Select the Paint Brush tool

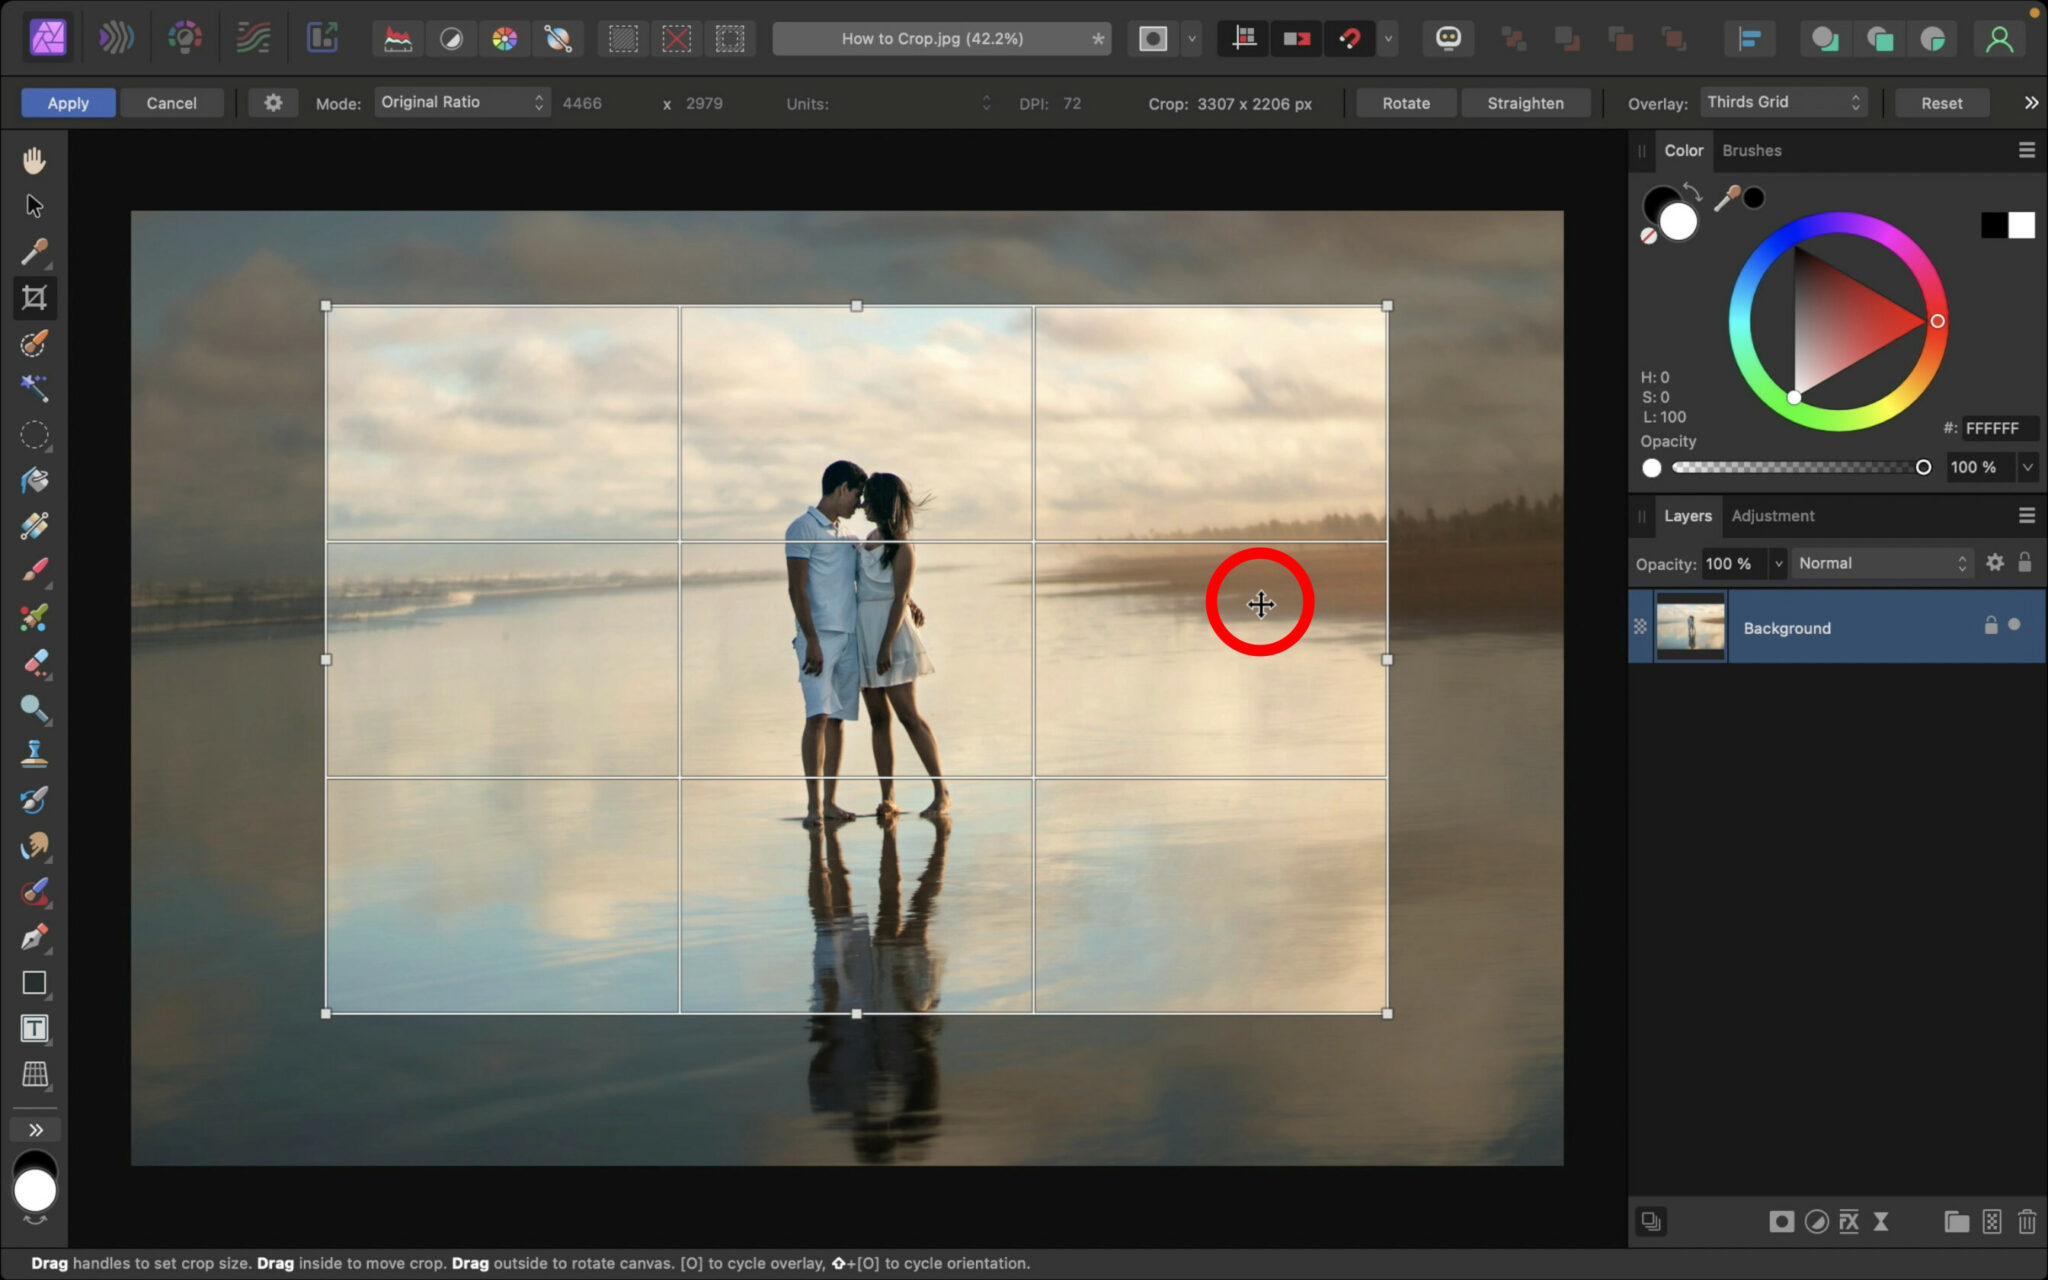(x=34, y=571)
